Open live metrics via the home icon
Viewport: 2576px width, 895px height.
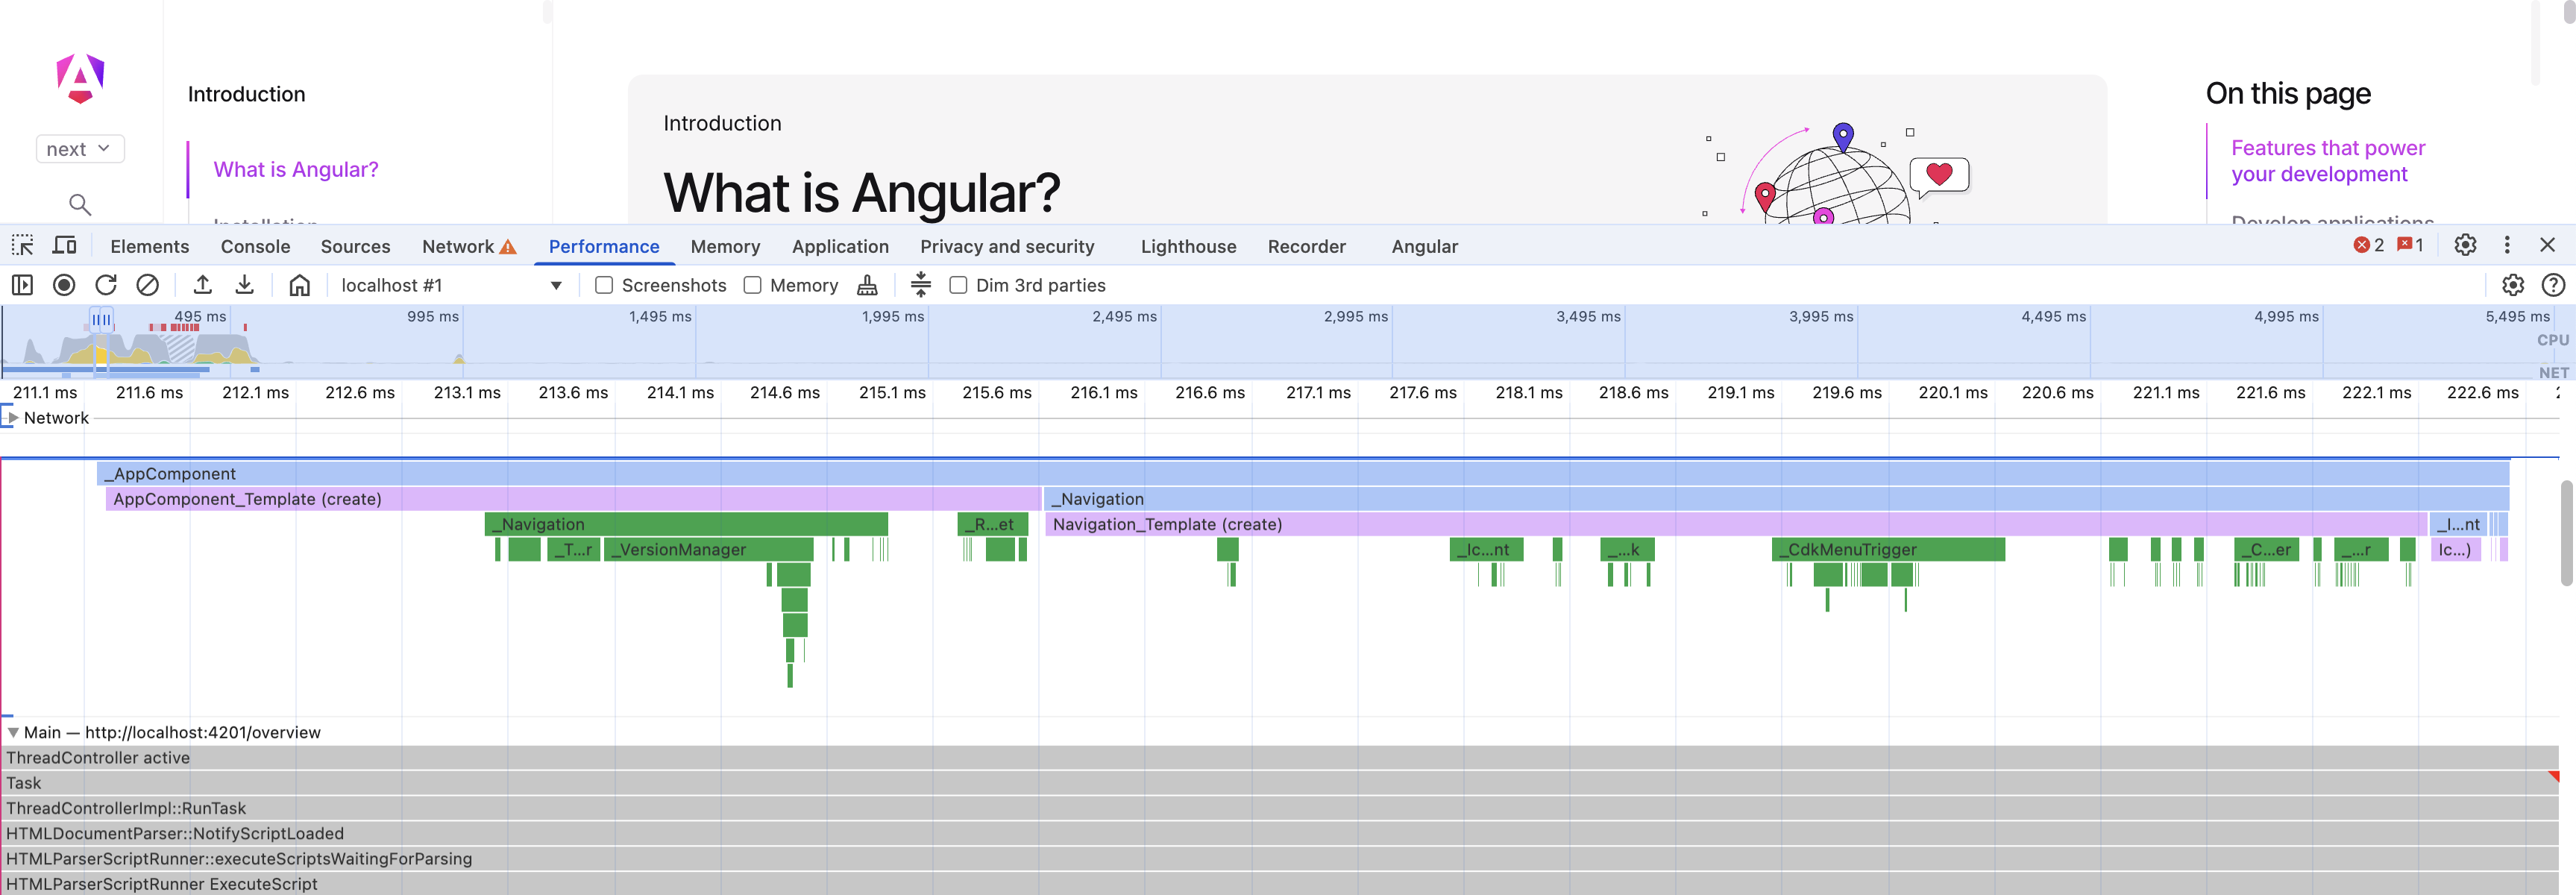[299, 285]
